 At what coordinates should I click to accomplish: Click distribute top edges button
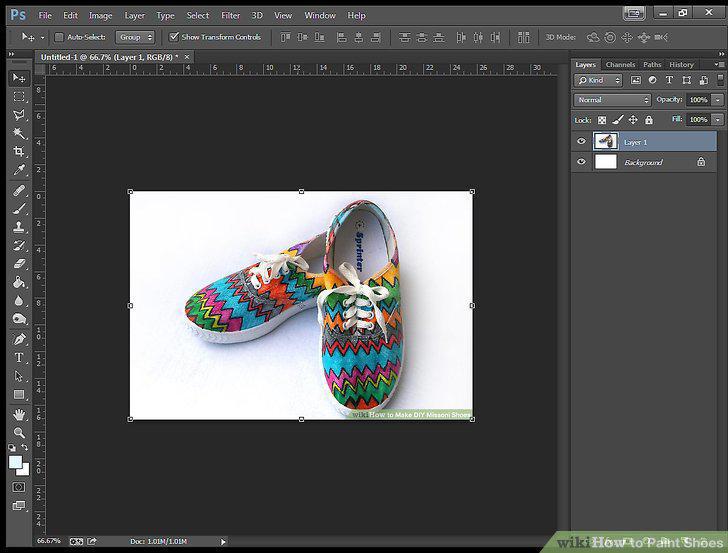(x=404, y=37)
